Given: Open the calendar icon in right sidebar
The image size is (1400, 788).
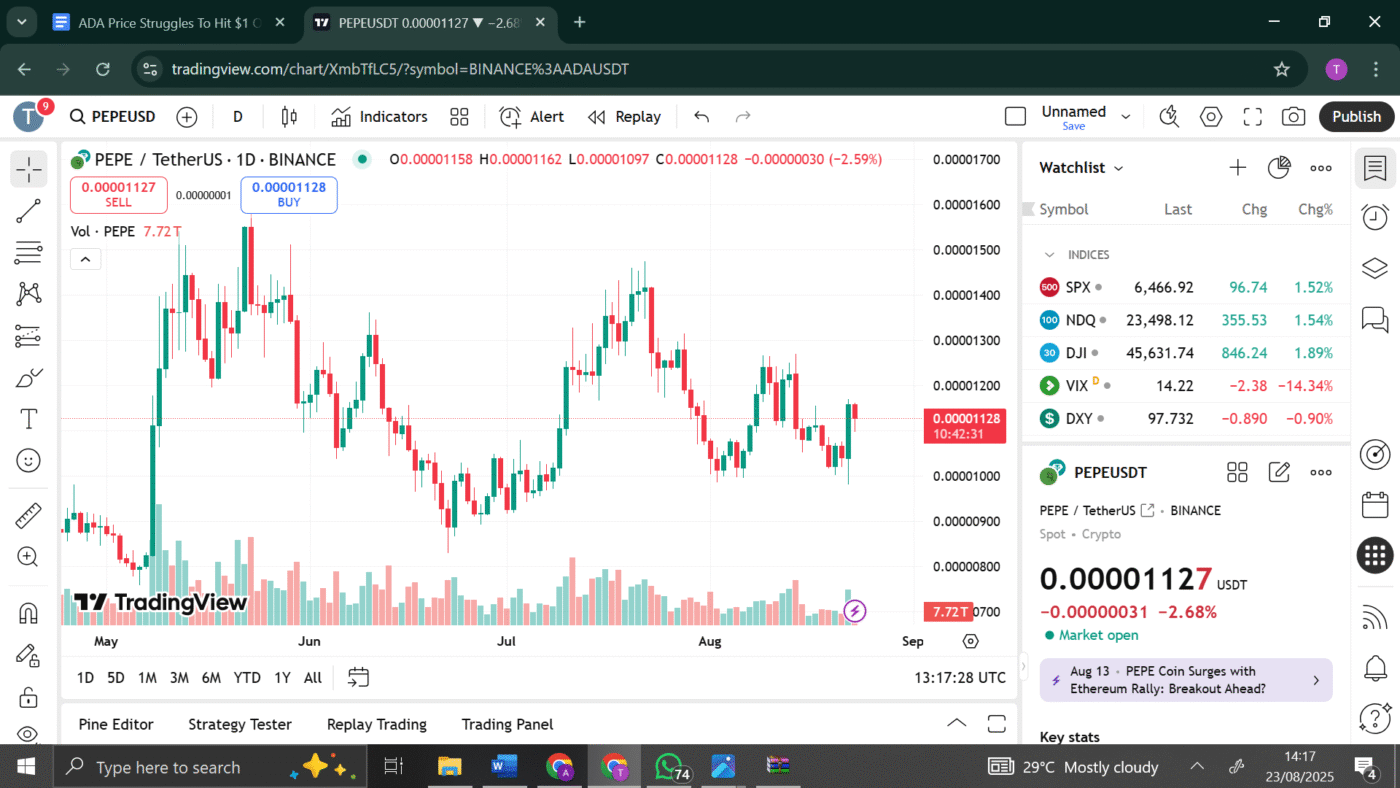Looking at the screenshot, I should (x=1375, y=505).
